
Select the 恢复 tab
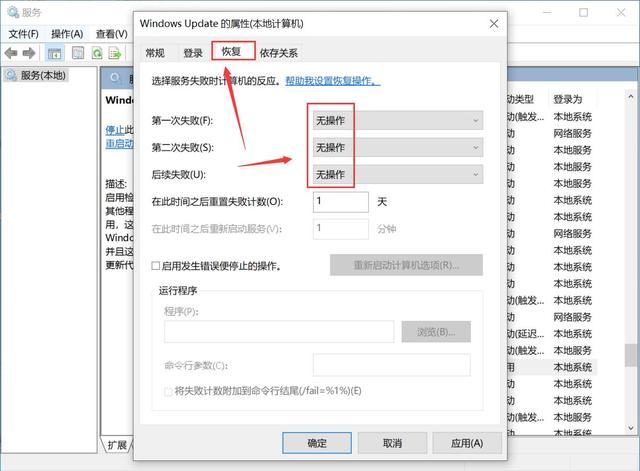coord(231,51)
